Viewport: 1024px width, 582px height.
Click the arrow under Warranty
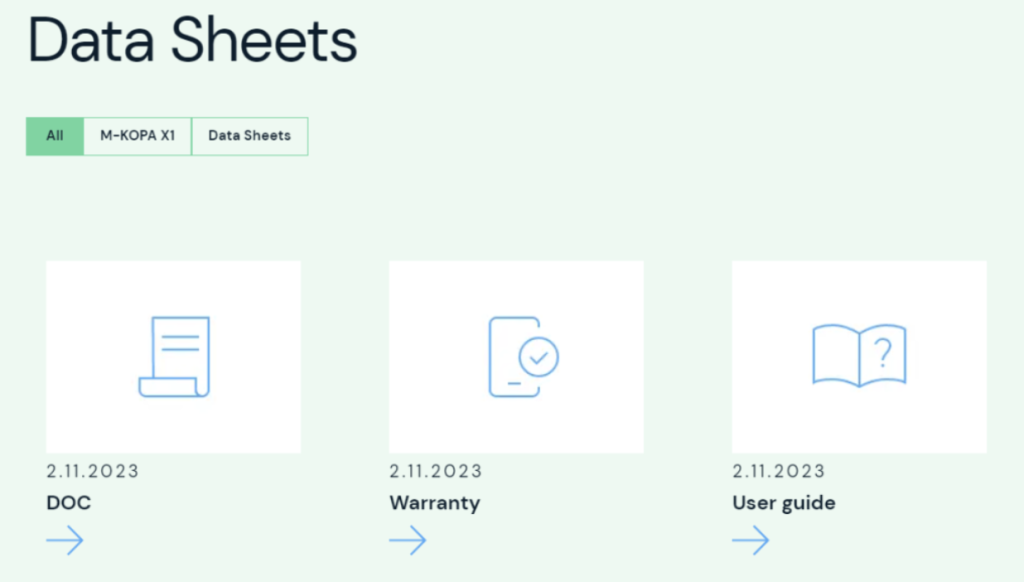(408, 540)
